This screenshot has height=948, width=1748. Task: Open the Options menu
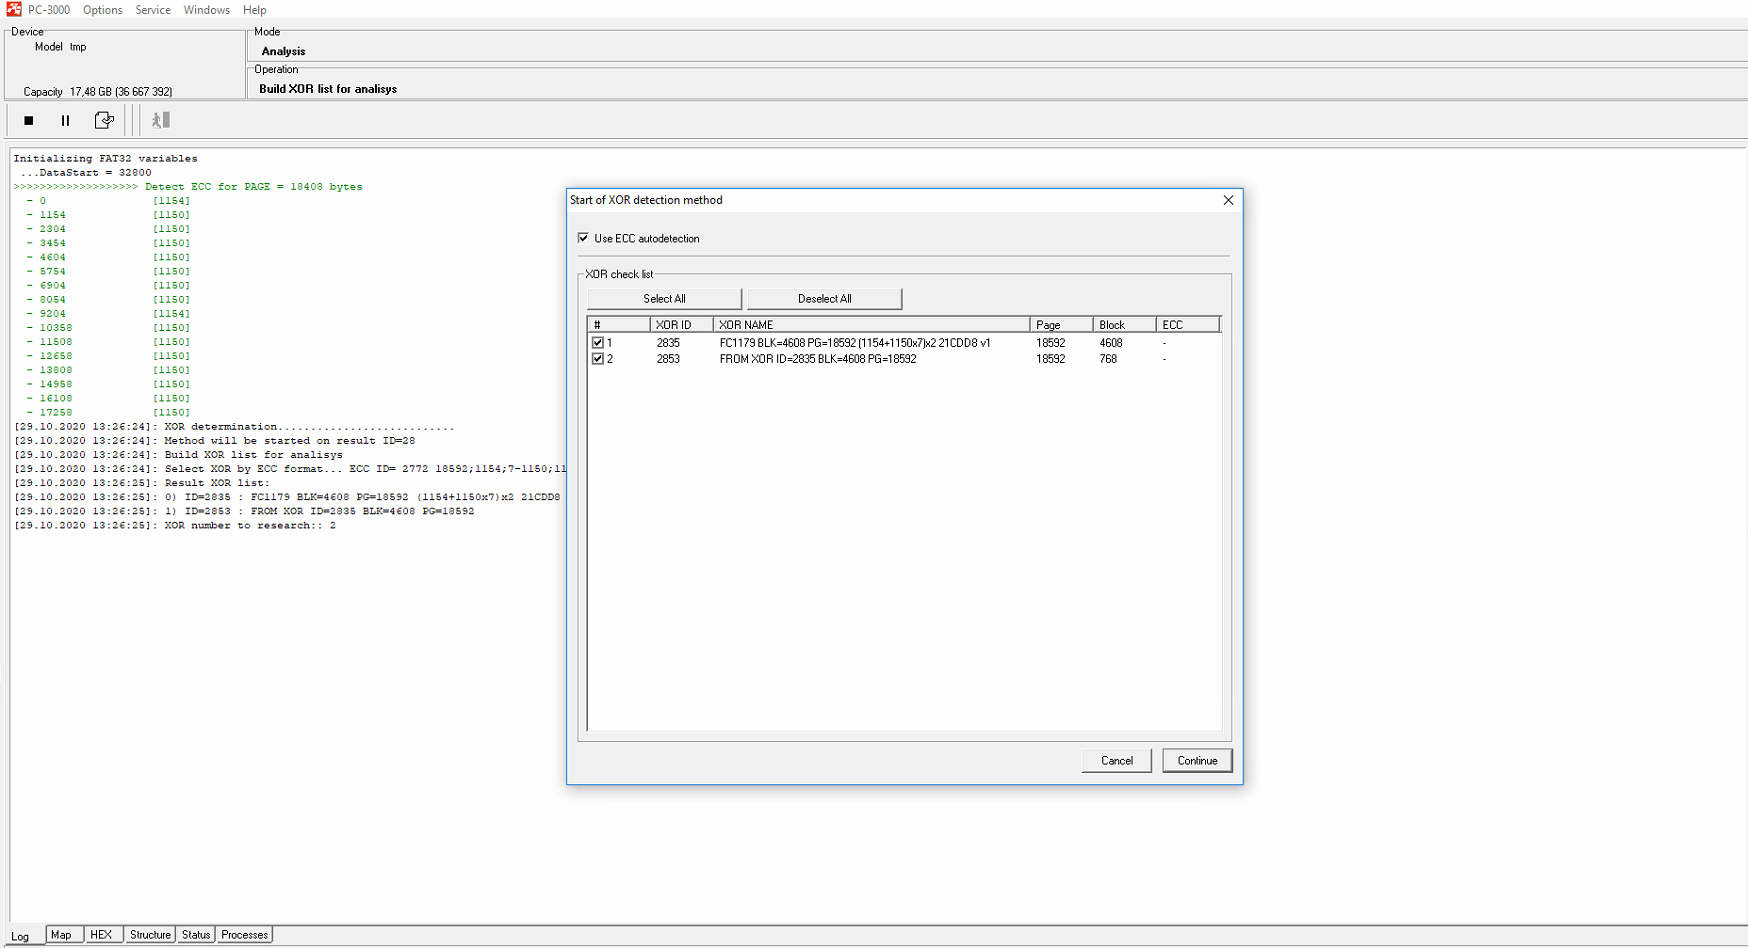(x=102, y=10)
